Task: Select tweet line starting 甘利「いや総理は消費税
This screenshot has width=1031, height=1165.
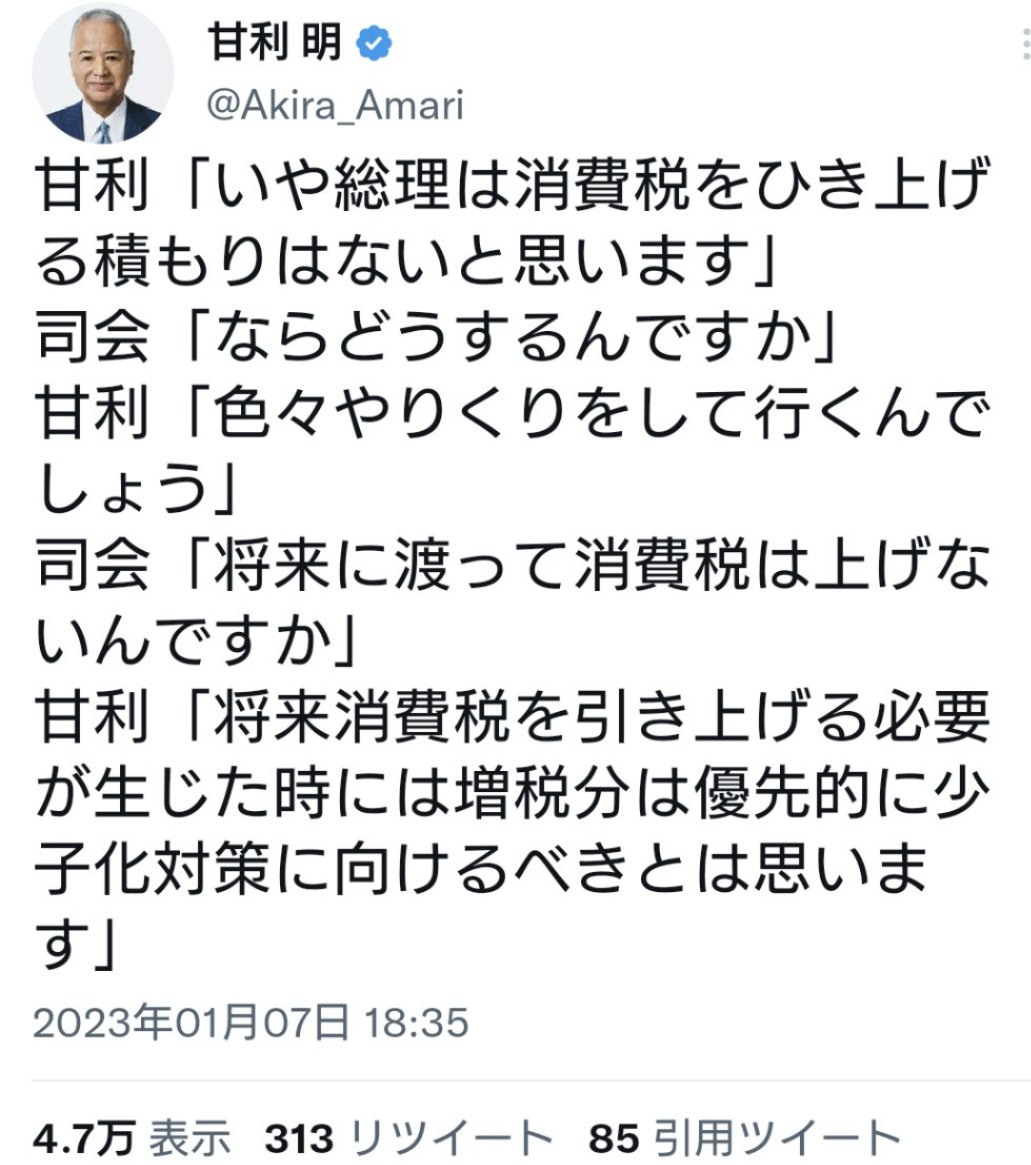Action: (x=513, y=184)
